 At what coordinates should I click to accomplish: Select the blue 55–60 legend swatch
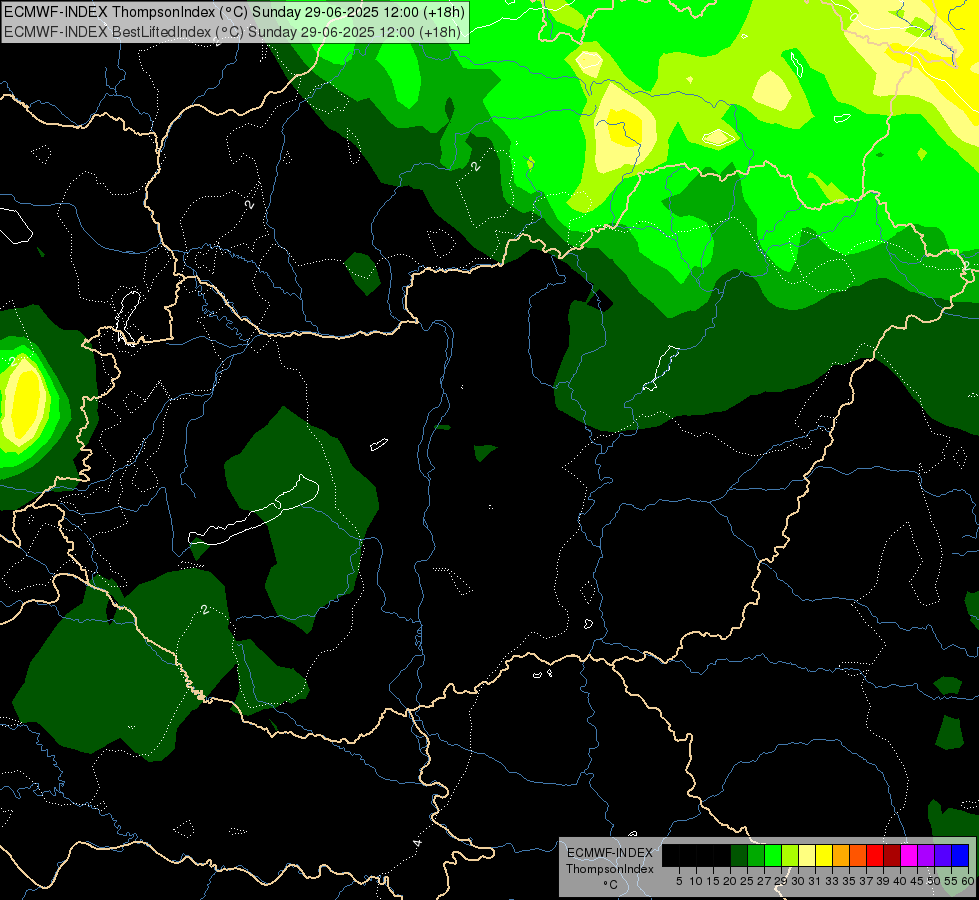pyautogui.click(x=960, y=855)
